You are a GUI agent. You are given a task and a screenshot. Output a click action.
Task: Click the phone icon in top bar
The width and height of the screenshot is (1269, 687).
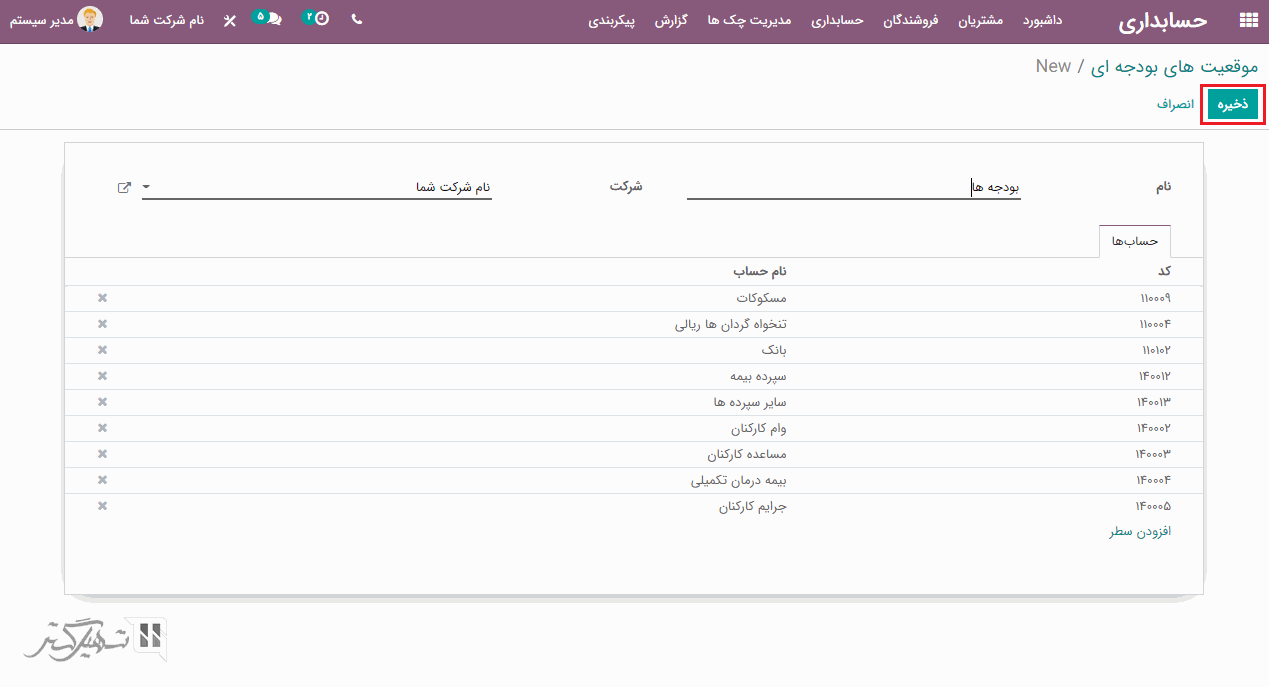pos(357,19)
